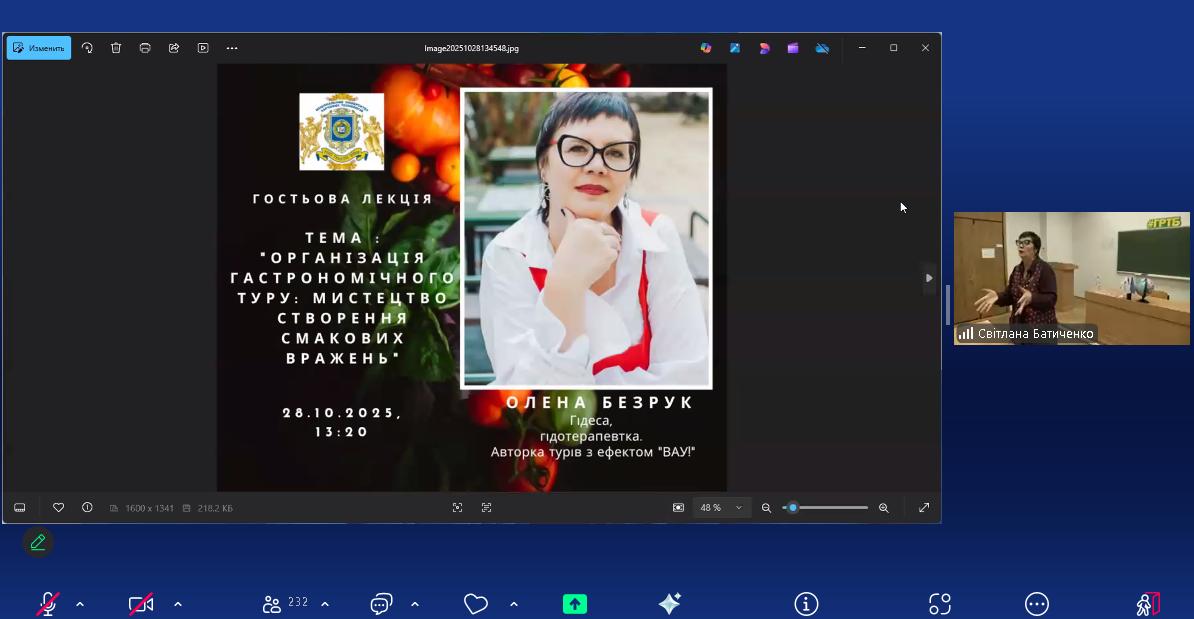Click Світлана Батиченко video thumbnail

pyautogui.click(x=1071, y=279)
